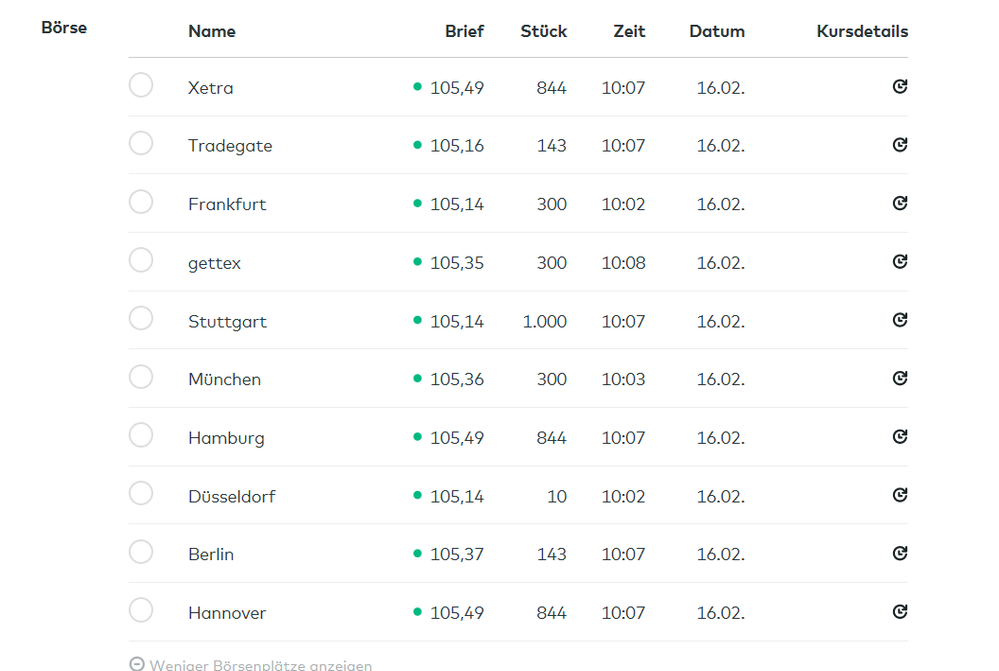The width and height of the screenshot is (999, 671).
Task: Choose Tradegate as the trading venue
Action: [141, 143]
